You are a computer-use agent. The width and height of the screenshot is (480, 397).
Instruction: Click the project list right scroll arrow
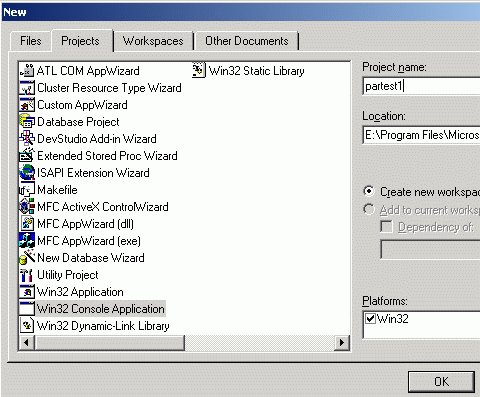pos(342,342)
